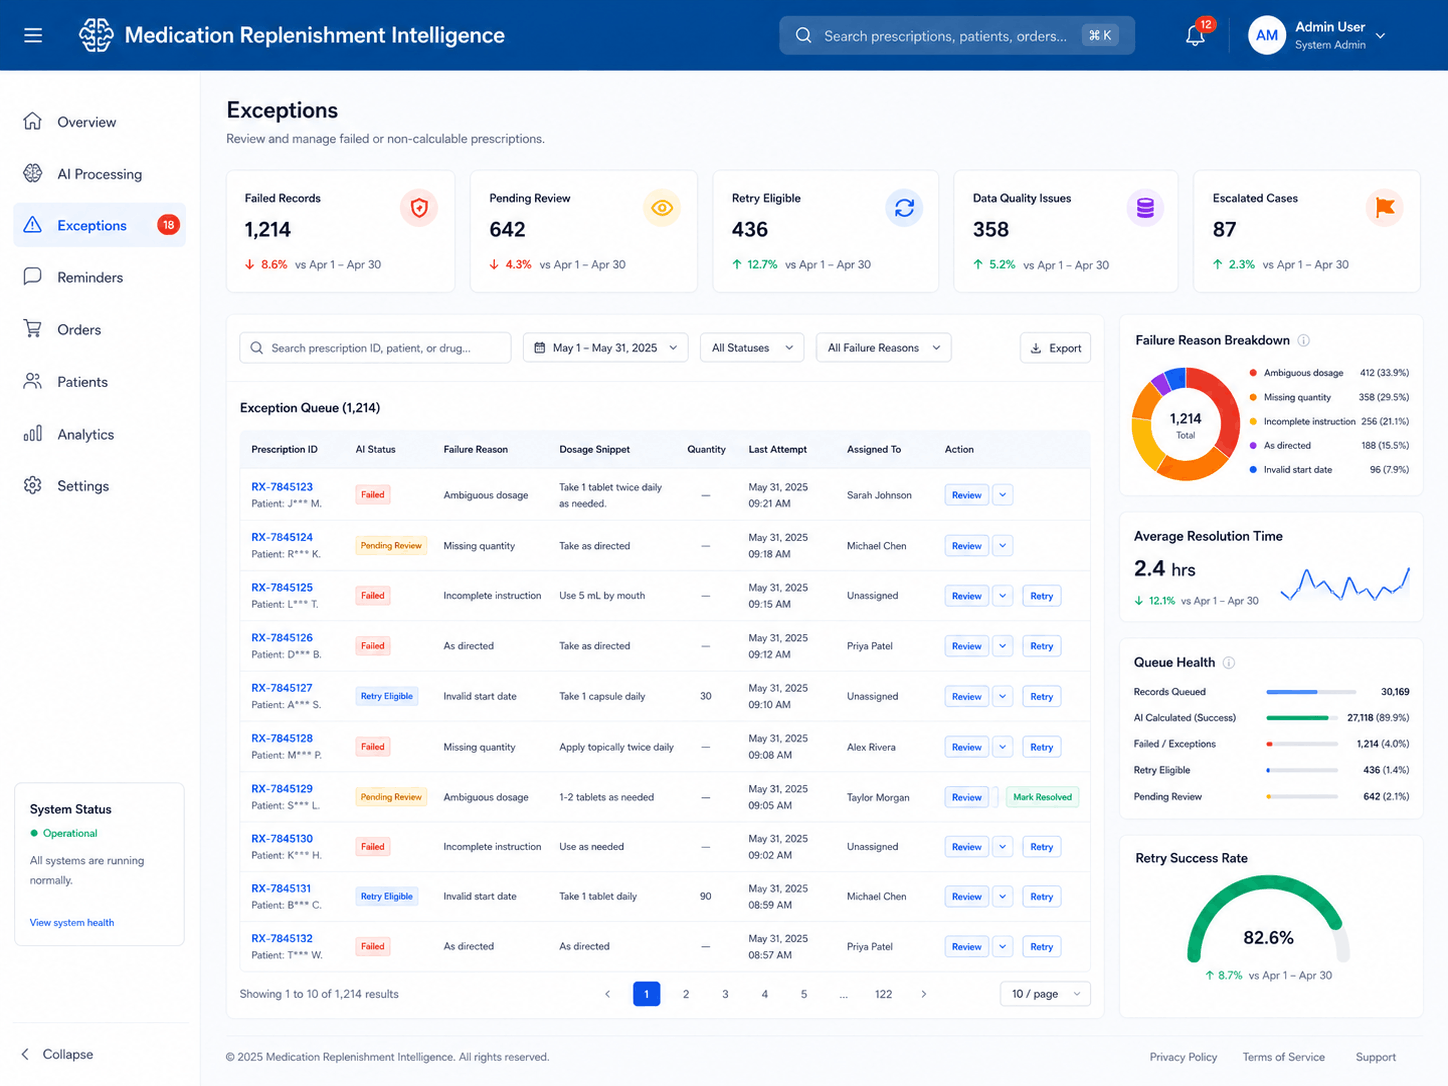Click Retry Eligible status tag for RX-7845127
This screenshot has width=1448, height=1086.
pyautogui.click(x=387, y=696)
